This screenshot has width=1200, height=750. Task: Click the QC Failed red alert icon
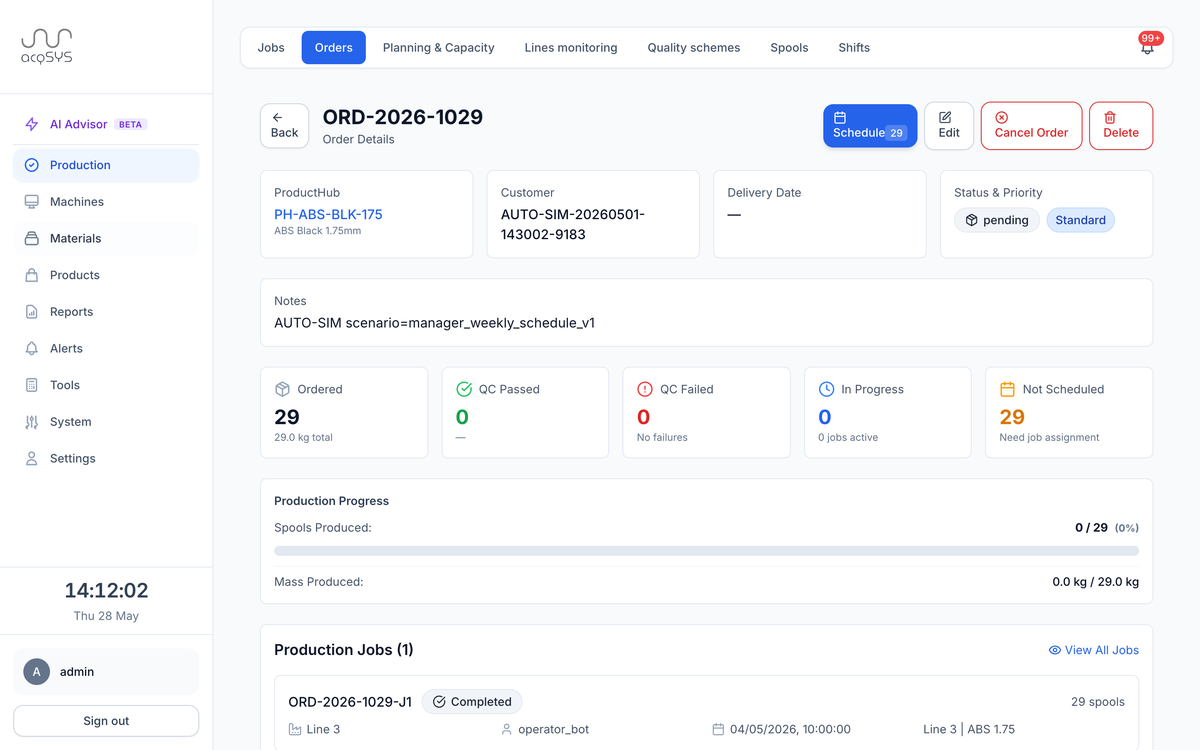click(x=645, y=389)
